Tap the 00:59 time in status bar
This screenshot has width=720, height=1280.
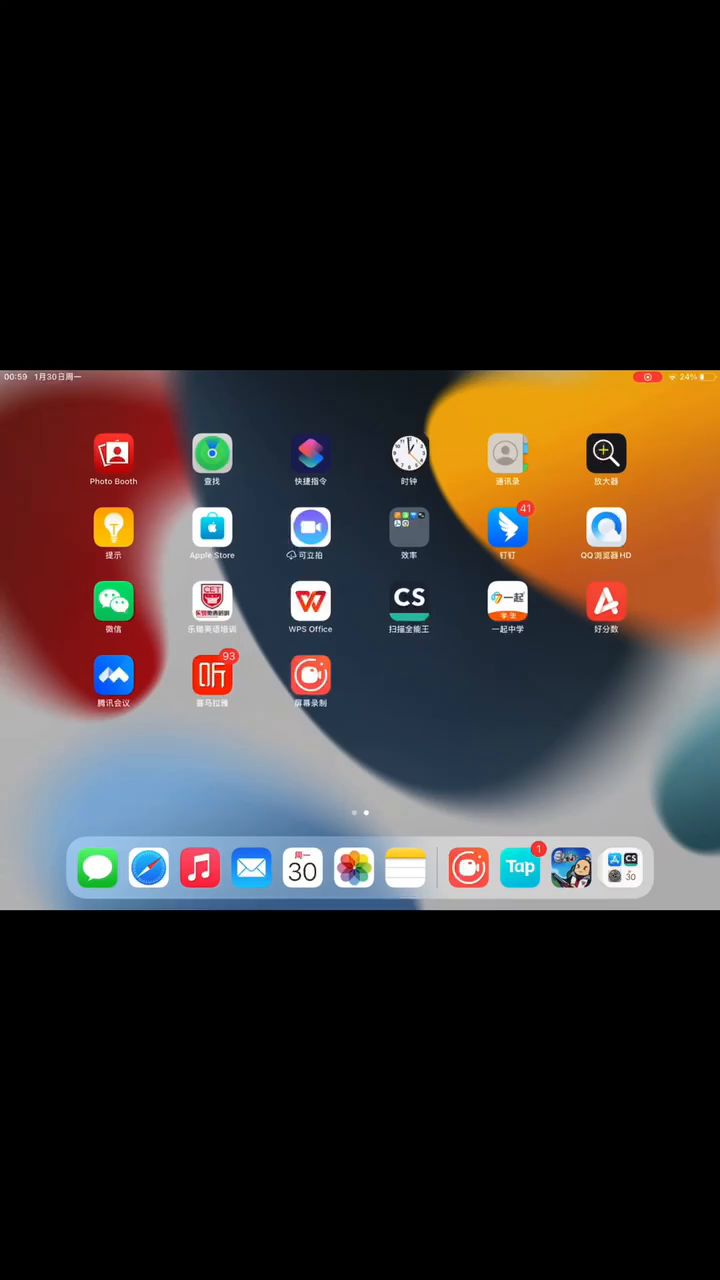pos(15,377)
